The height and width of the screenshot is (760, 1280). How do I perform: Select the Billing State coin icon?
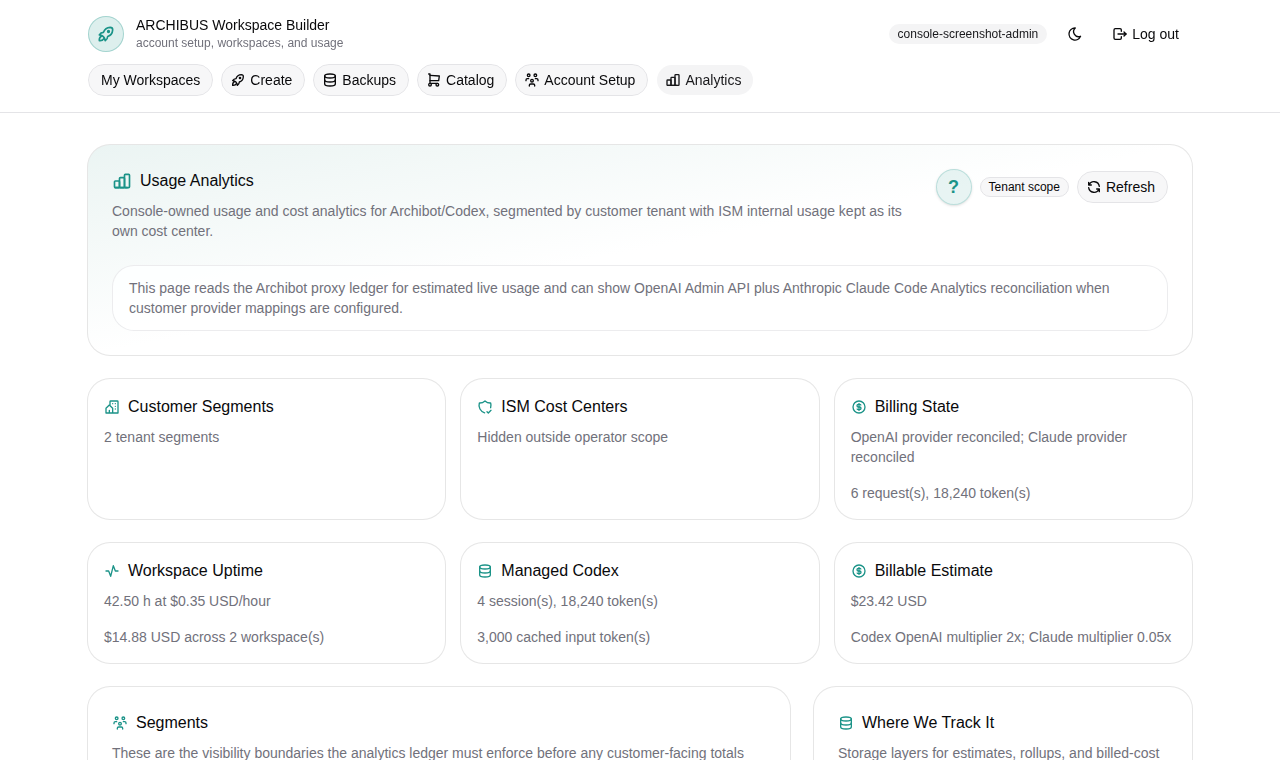(858, 406)
